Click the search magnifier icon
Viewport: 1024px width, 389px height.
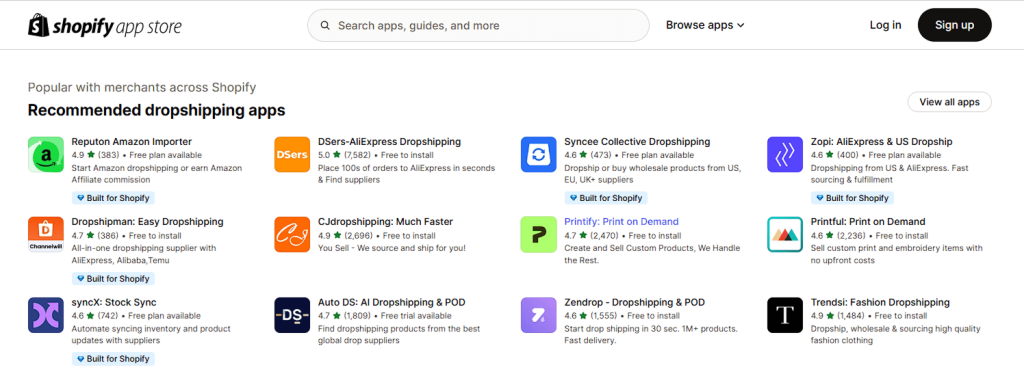pos(325,25)
